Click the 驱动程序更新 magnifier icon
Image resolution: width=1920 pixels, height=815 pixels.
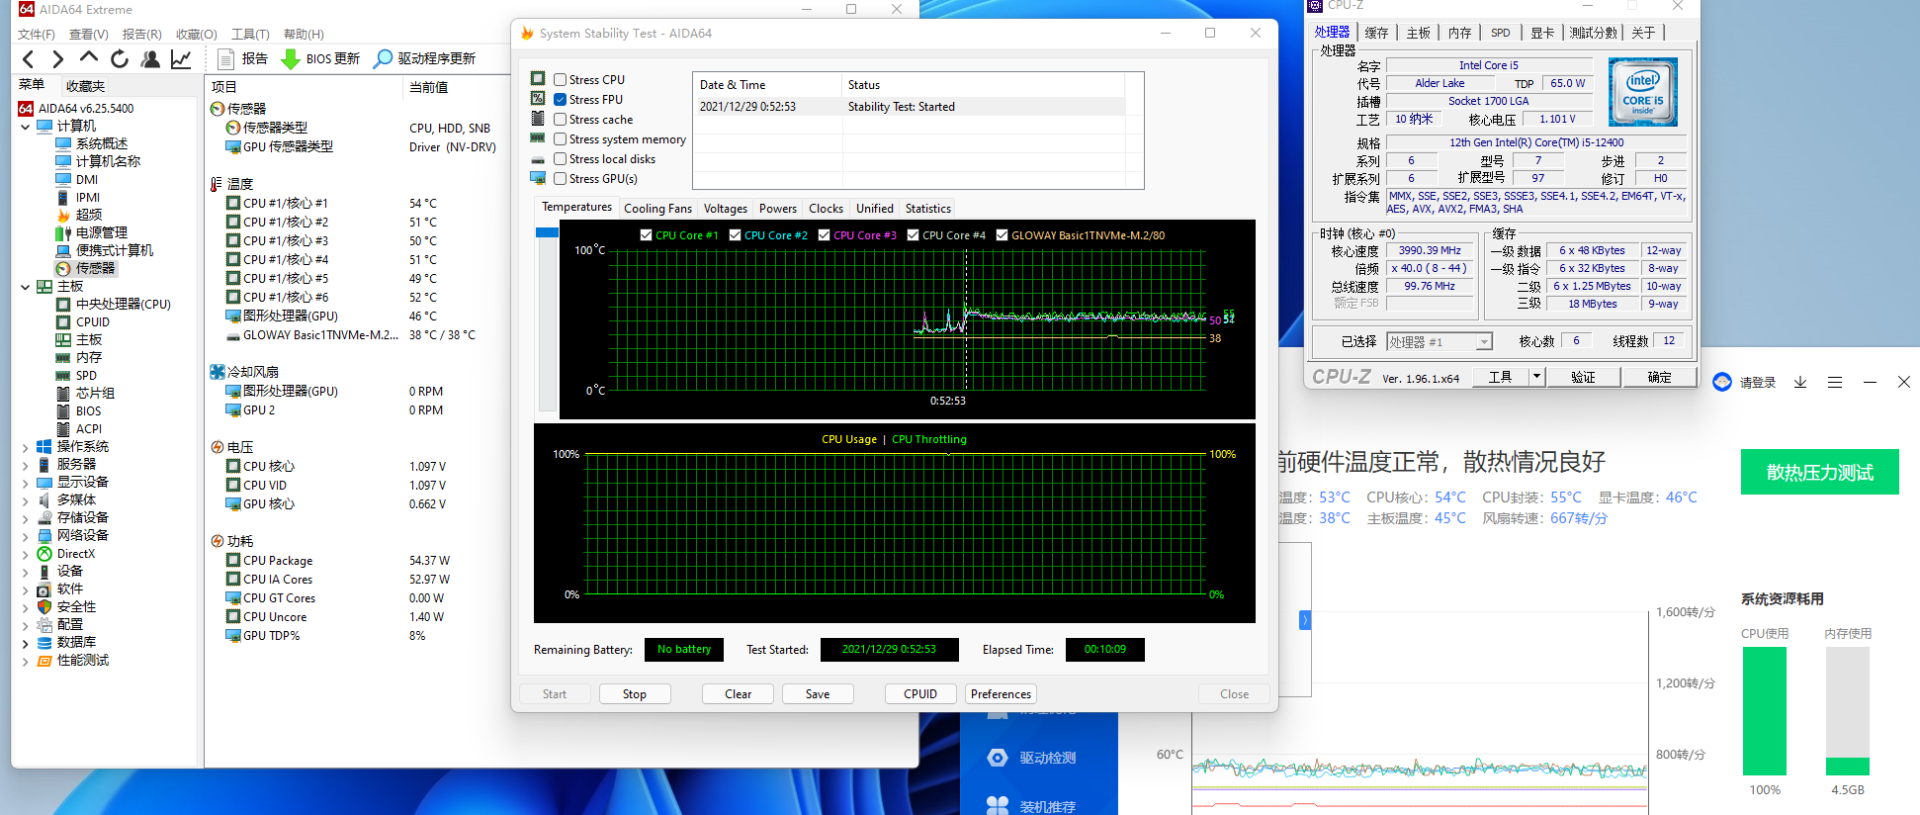383,59
